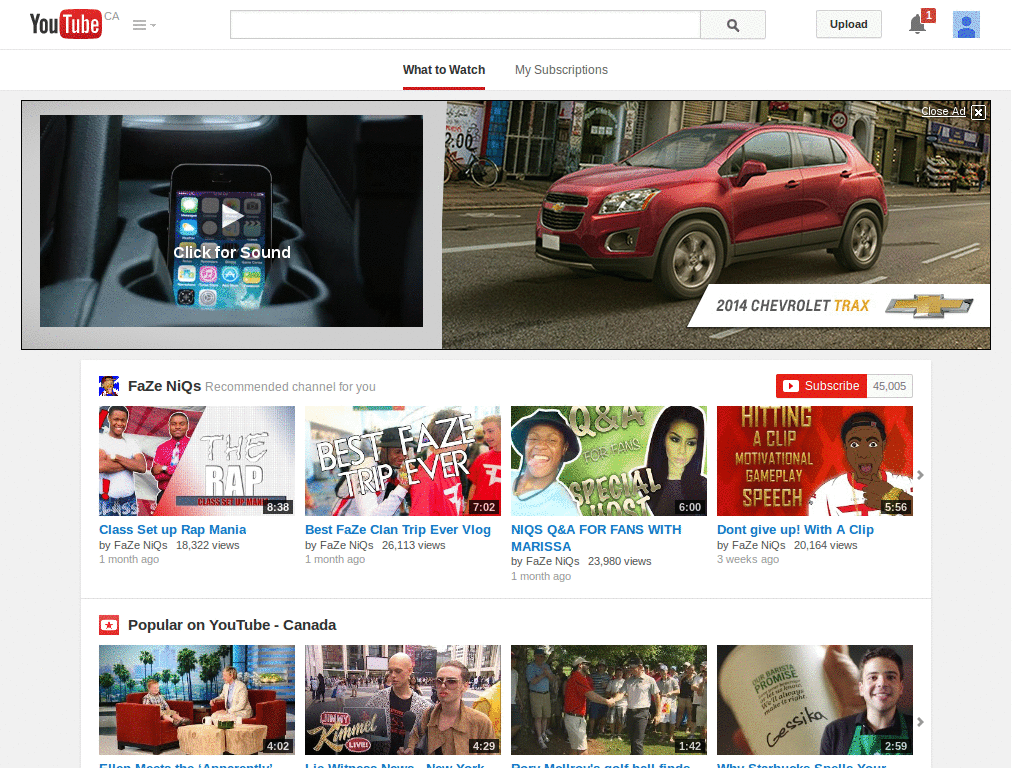Screen dimensions: 1024x768
Task: Click Recommended channel for you text
Action: click(290, 387)
